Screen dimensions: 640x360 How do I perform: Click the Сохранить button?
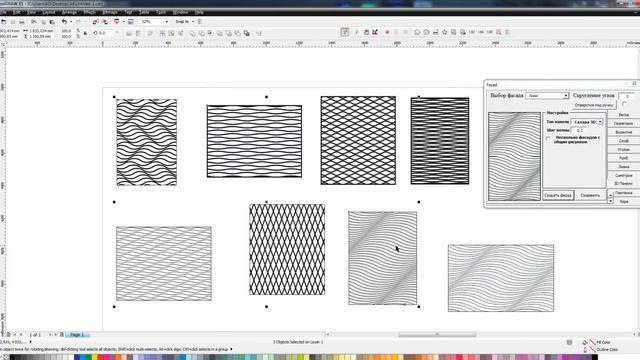tap(590, 196)
